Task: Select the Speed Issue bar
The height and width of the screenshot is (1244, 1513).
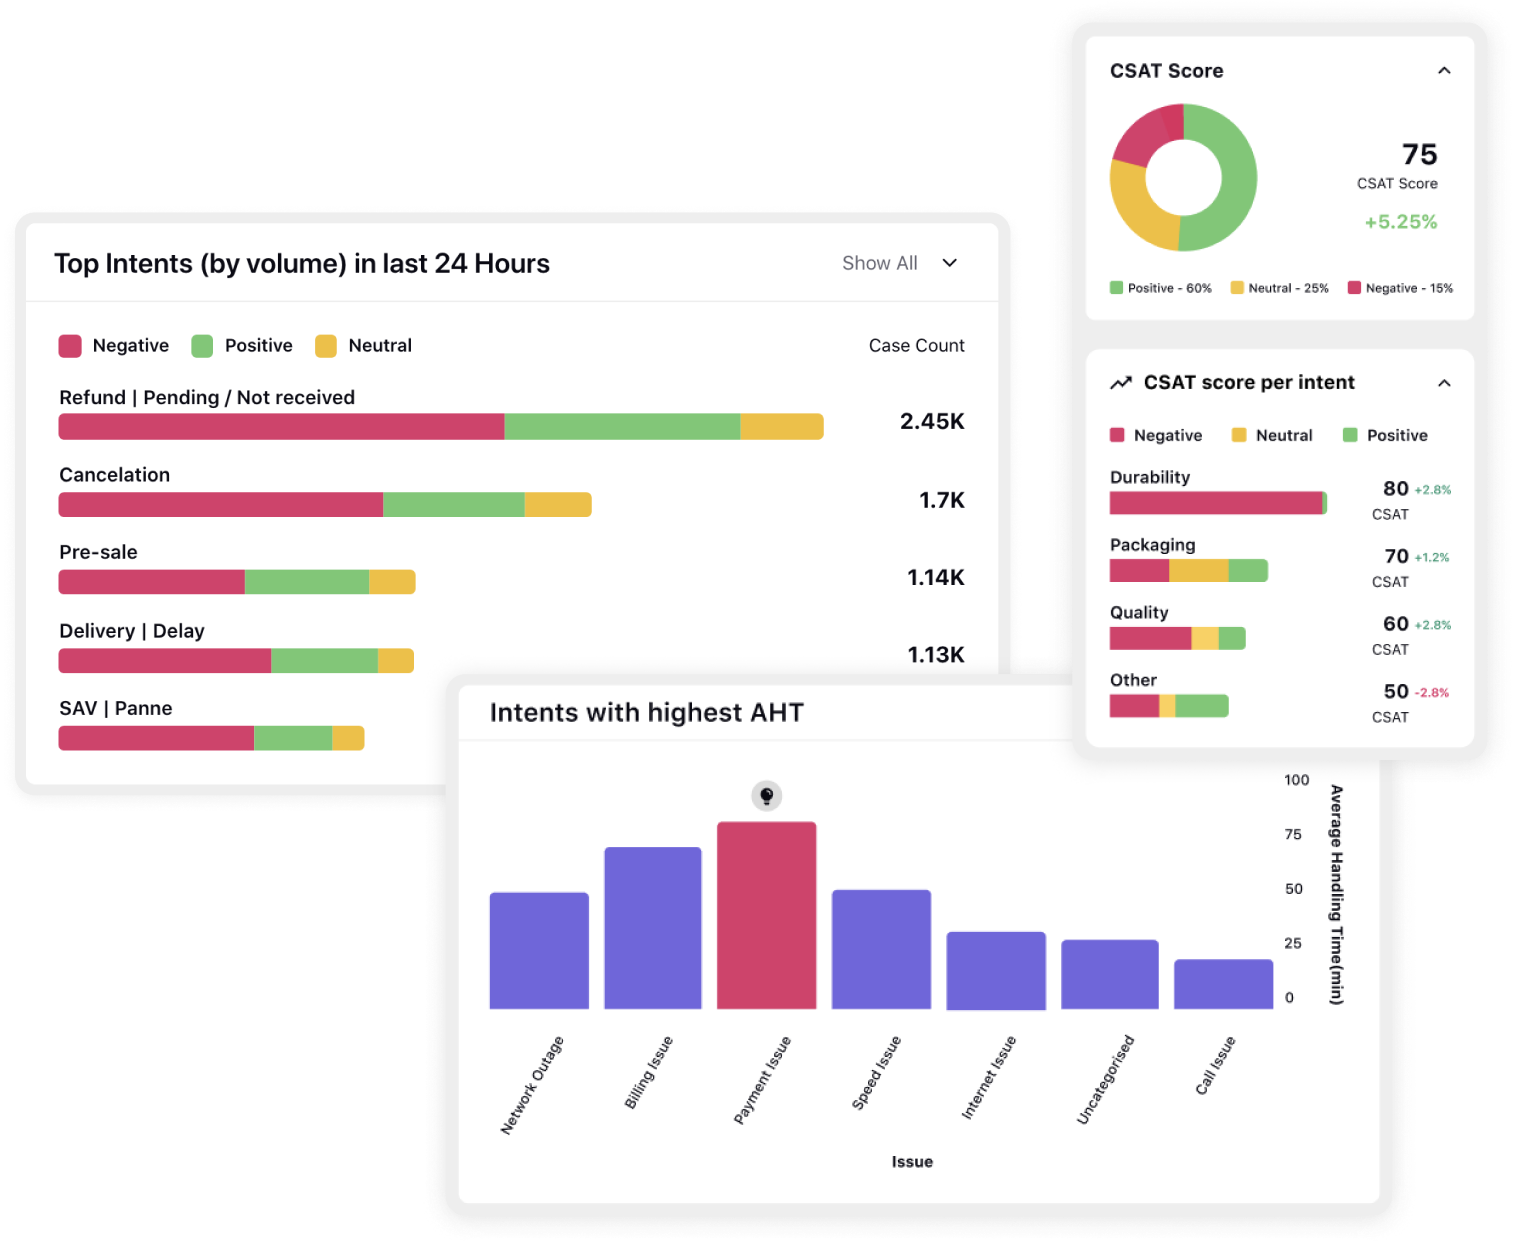Action: [881, 949]
